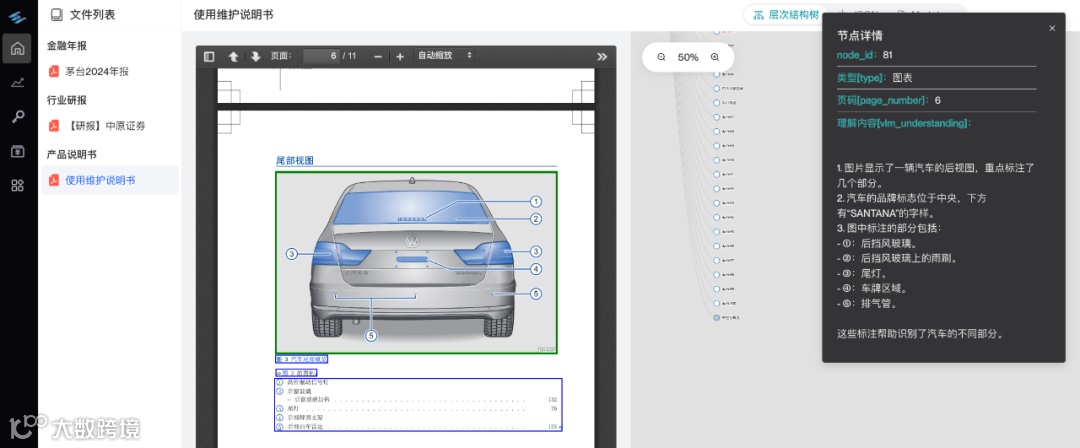Viewport: 1080px width, 448px height.
Task: Click the 使用维护说明书 document title header
Action: pyautogui.click(x=233, y=14)
